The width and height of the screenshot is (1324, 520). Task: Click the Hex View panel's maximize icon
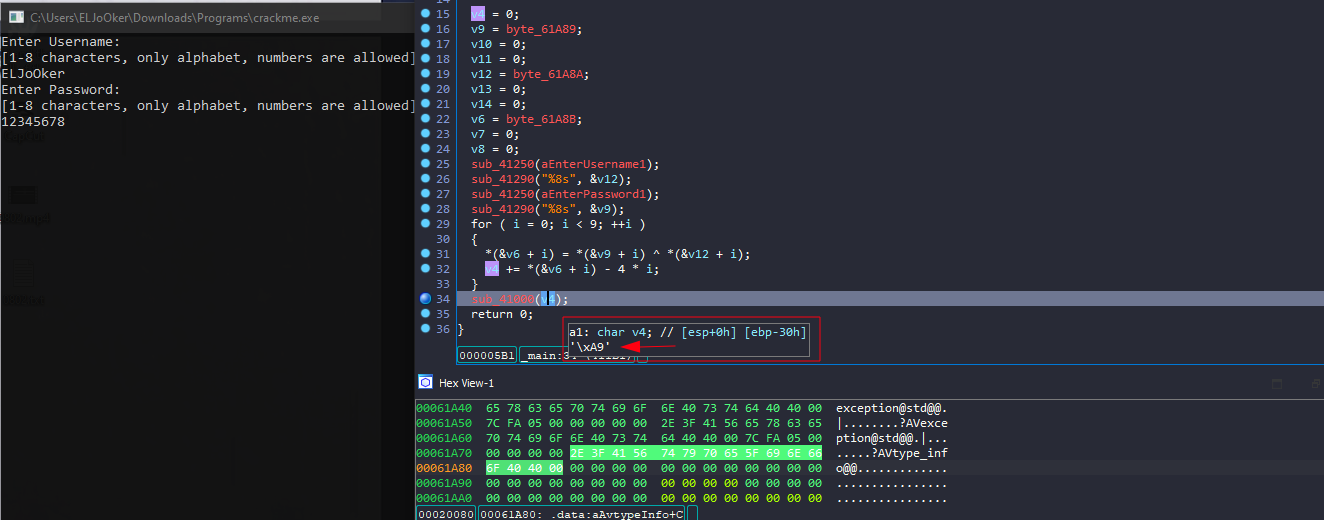coord(1277,384)
